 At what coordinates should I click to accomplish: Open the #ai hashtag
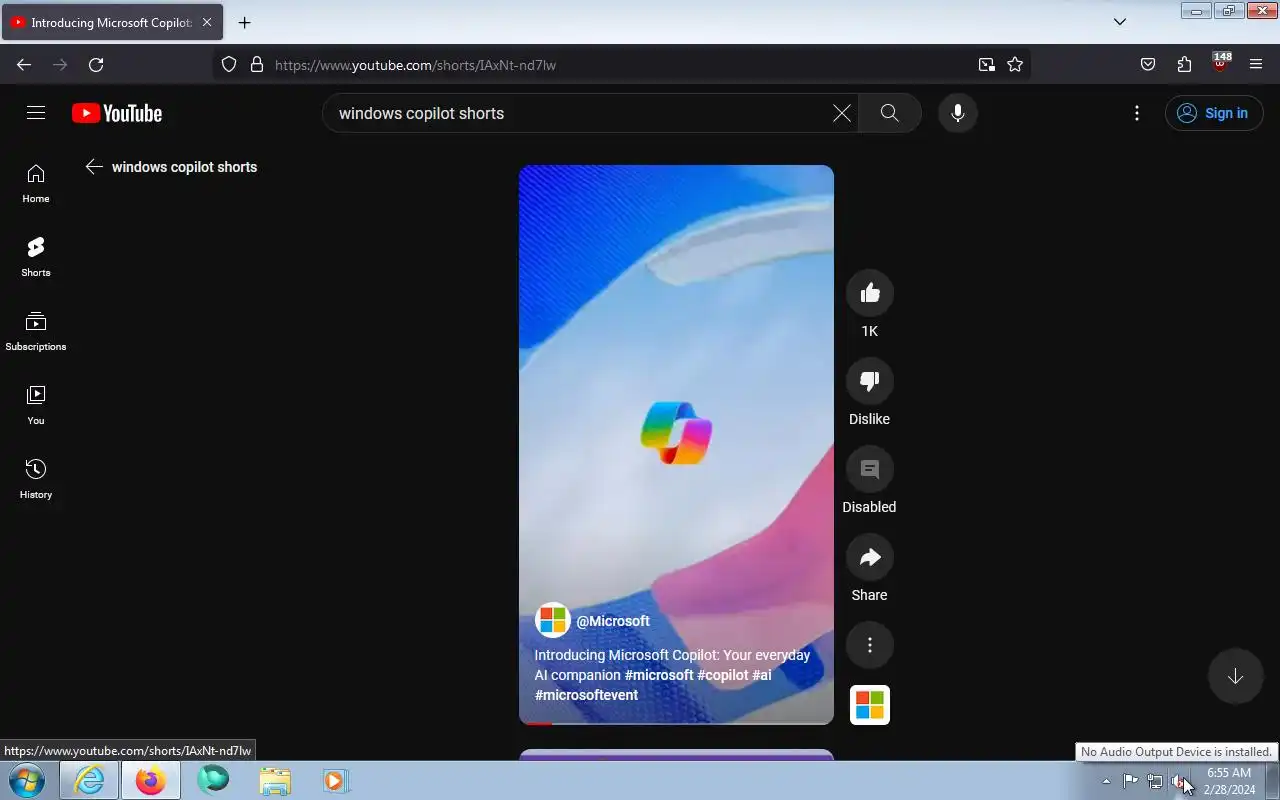click(x=762, y=675)
